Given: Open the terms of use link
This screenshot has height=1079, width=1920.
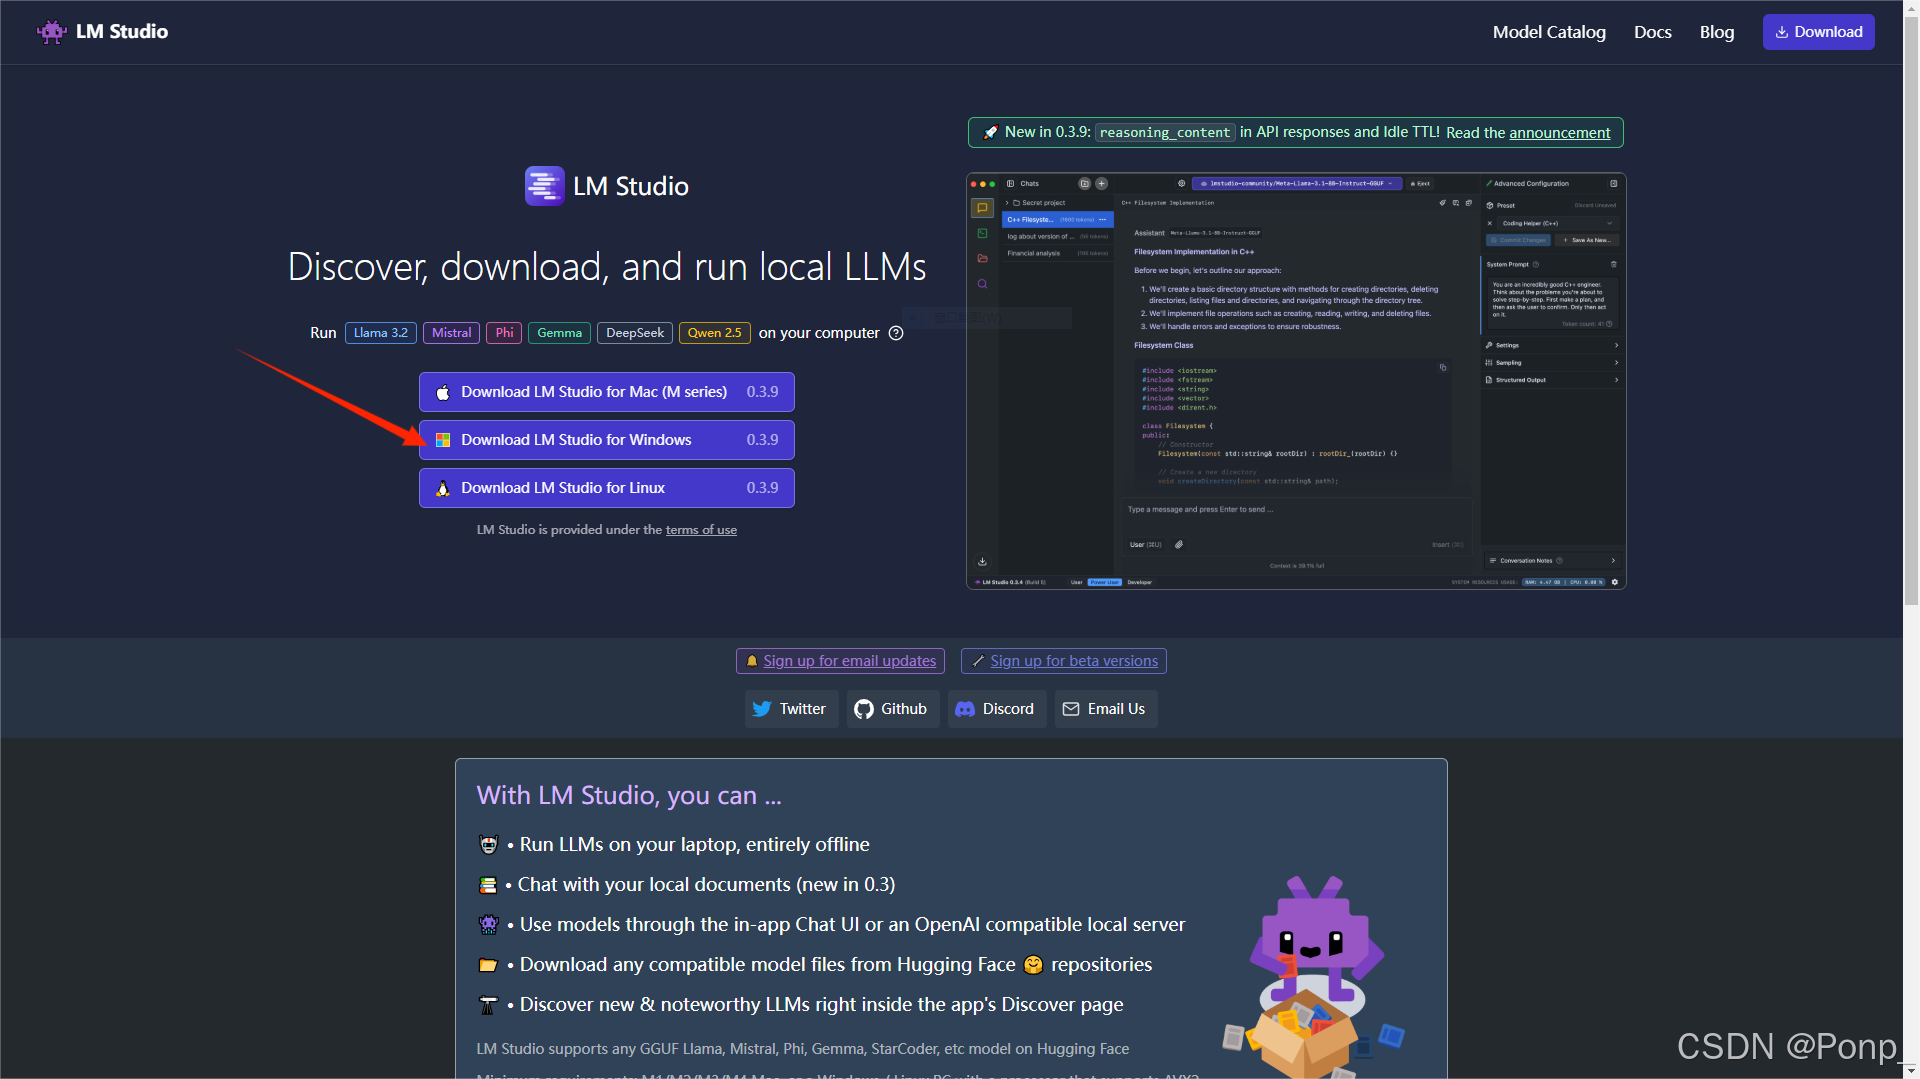Looking at the screenshot, I should tap(701, 530).
